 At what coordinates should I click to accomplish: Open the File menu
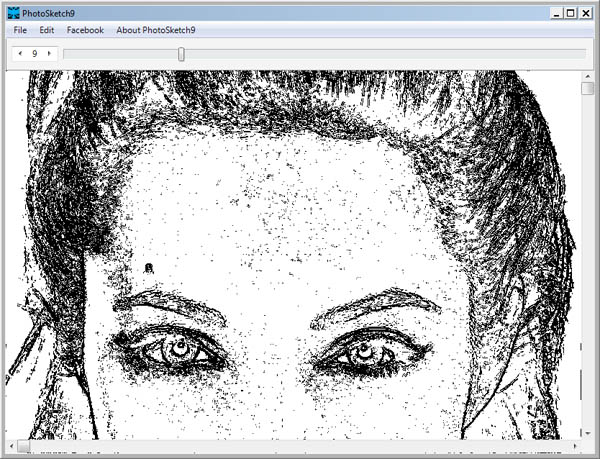(x=20, y=30)
